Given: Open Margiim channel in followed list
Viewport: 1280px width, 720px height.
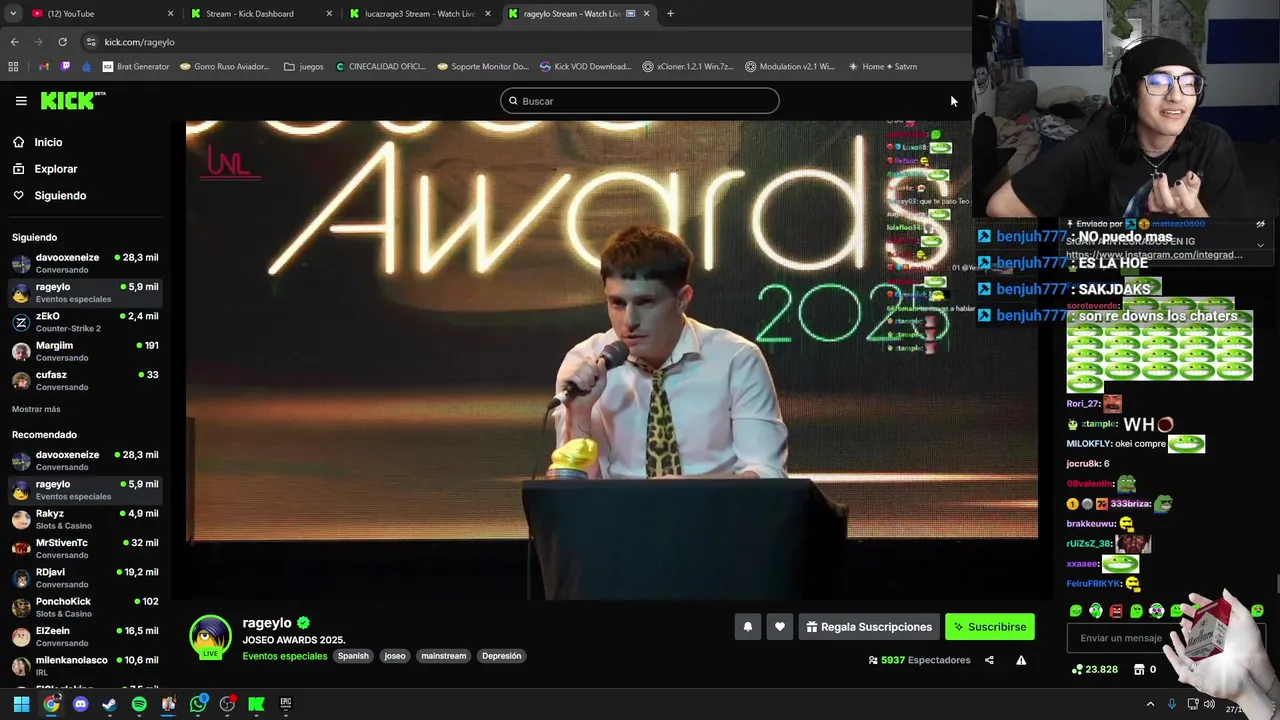Looking at the screenshot, I should coord(84,351).
